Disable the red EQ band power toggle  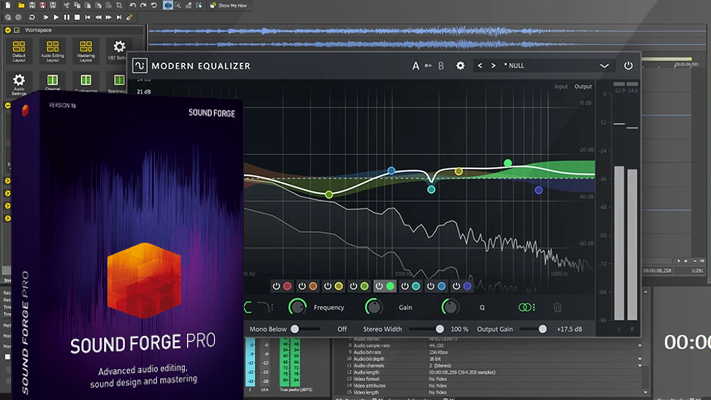tap(275, 286)
